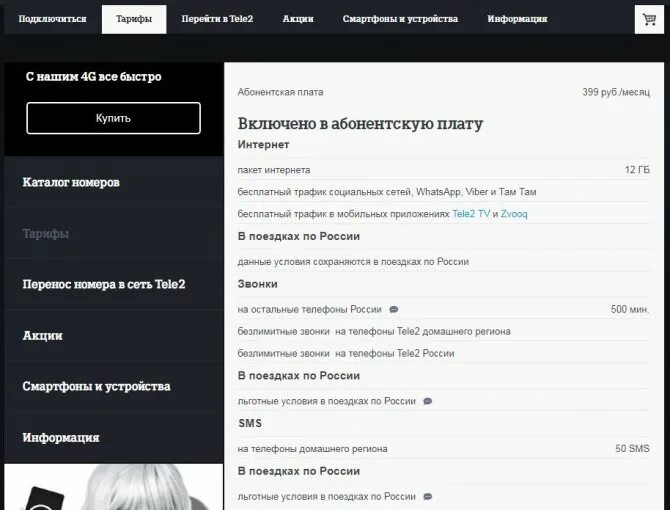Click the '12 ГБ' value

(x=637, y=170)
